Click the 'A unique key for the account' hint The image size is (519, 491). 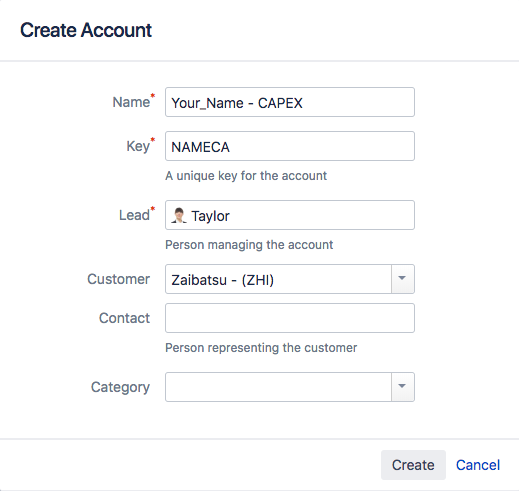coord(246,176)
